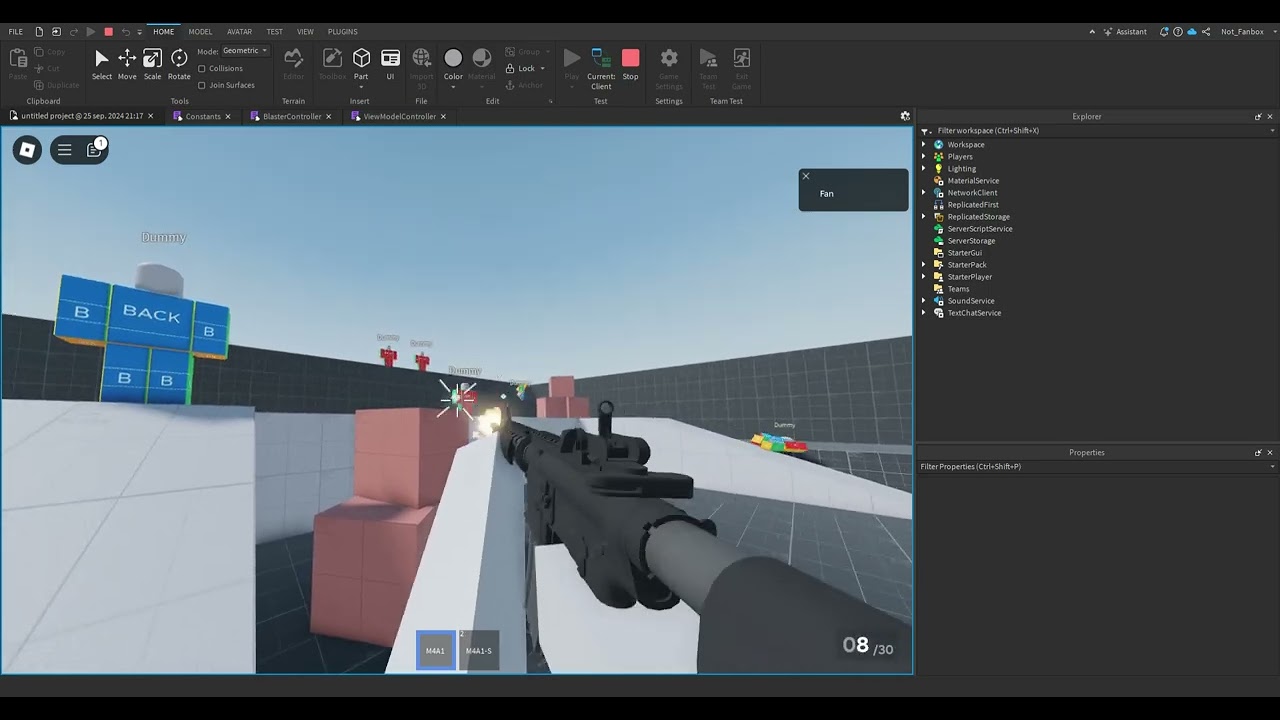This screenshot has width=1280, height=720.
Task: Select TextChatService in Explorer
Action: pyautogui.click(x=974, y=313)
